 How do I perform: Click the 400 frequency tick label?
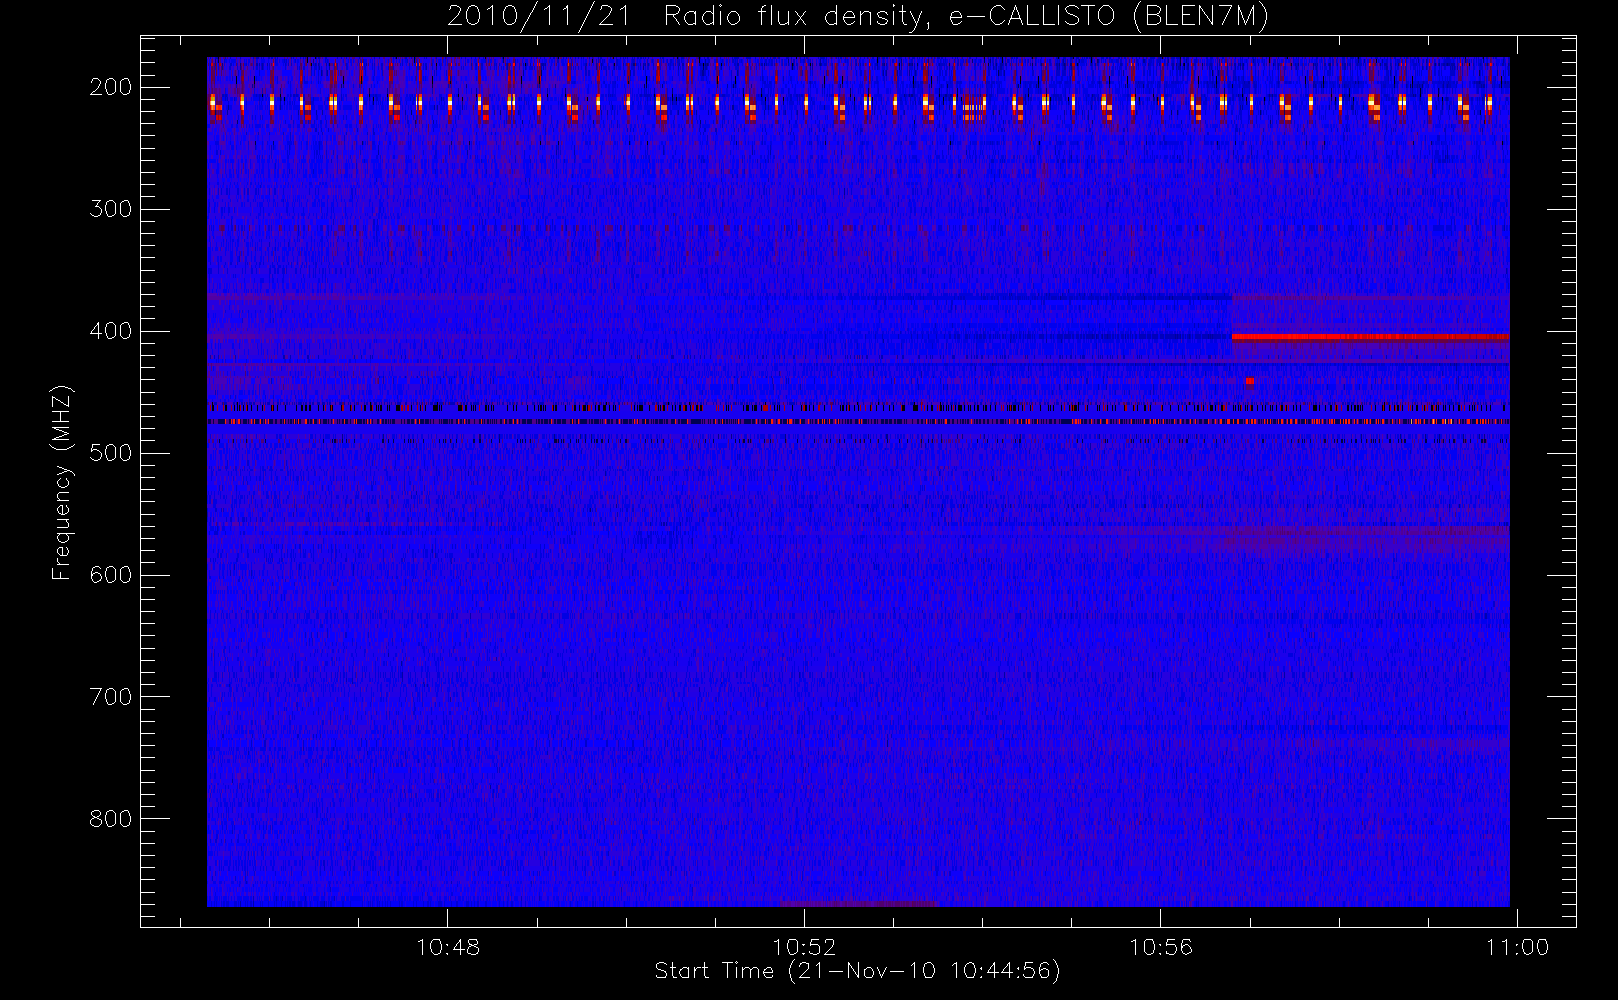[x=111, y=331]
